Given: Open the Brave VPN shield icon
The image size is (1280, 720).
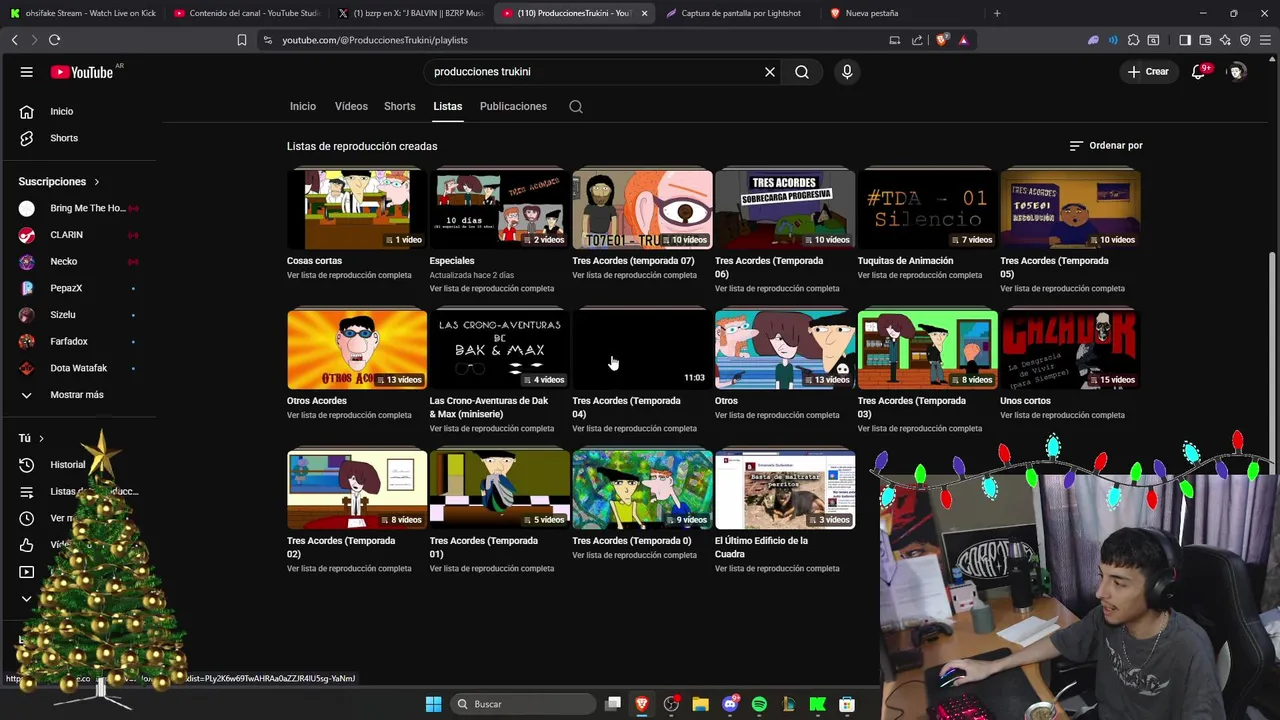Looking at the screenshot, I should [1245, 40].
